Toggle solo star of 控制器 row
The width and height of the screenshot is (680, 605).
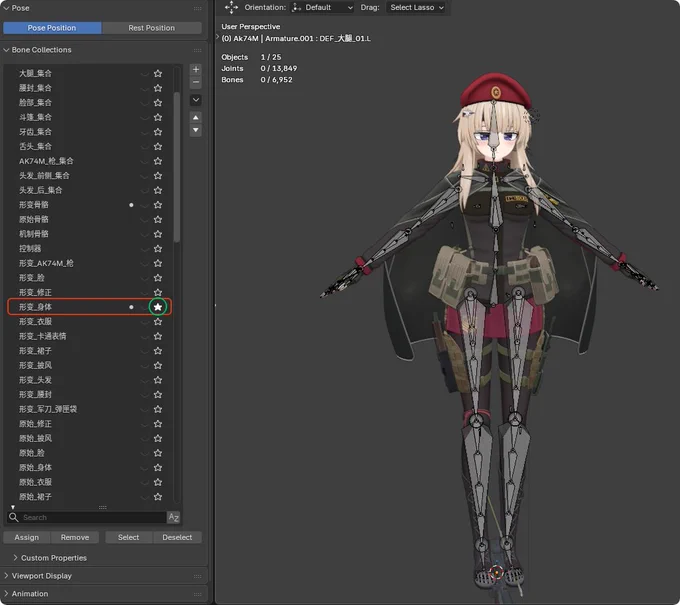[158, 249]
